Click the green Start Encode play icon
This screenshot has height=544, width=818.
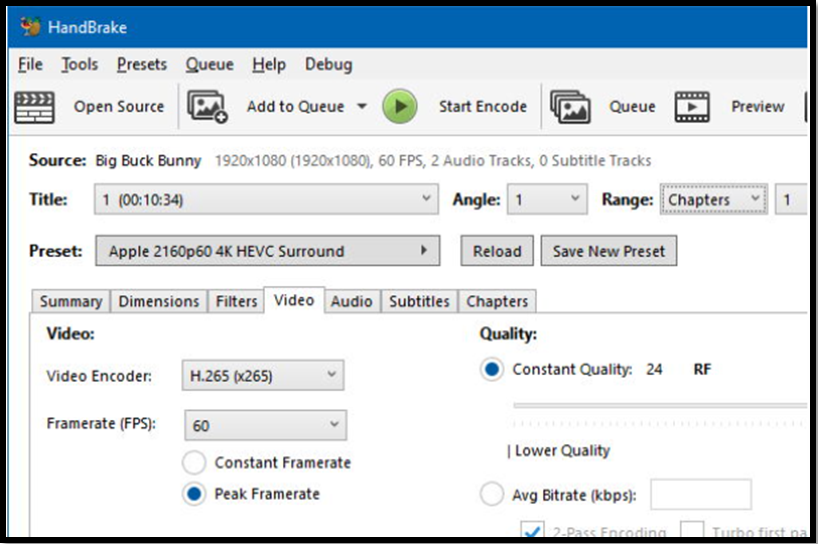coord(400,106)
